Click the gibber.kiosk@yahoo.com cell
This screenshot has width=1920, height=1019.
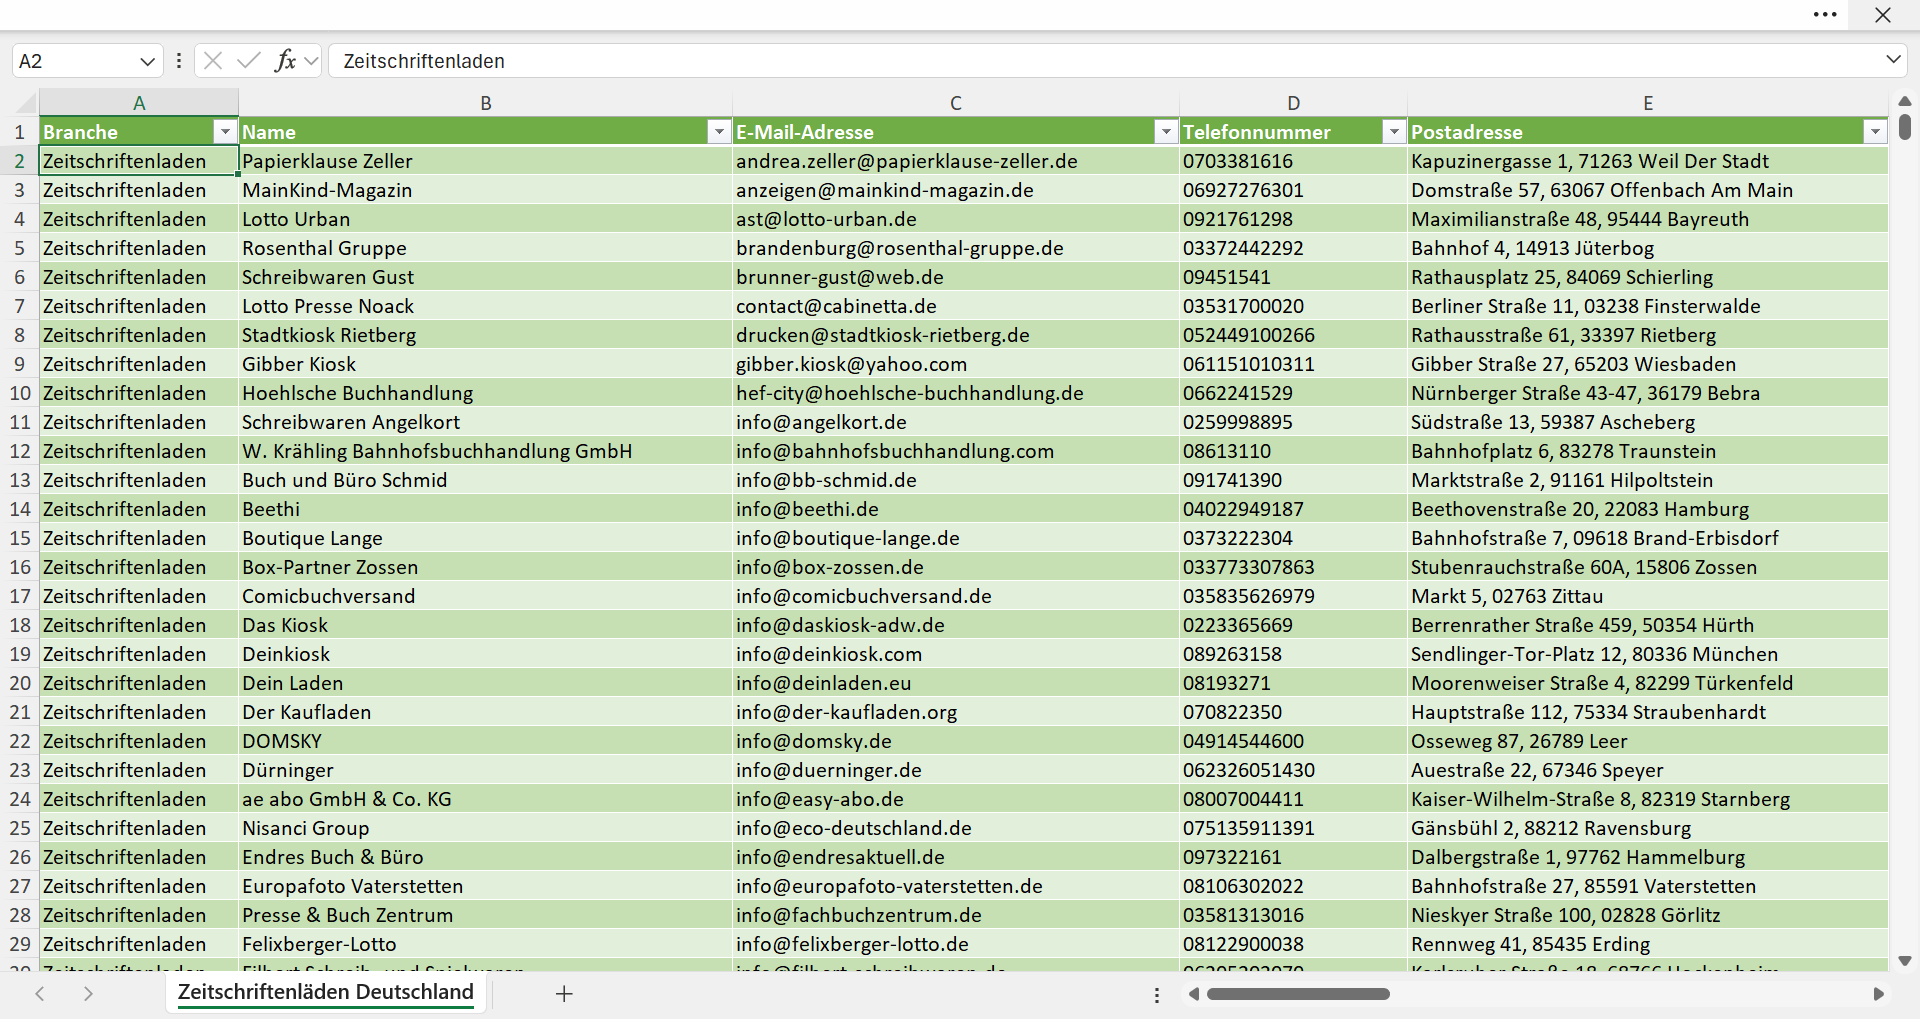pos(956,364)
